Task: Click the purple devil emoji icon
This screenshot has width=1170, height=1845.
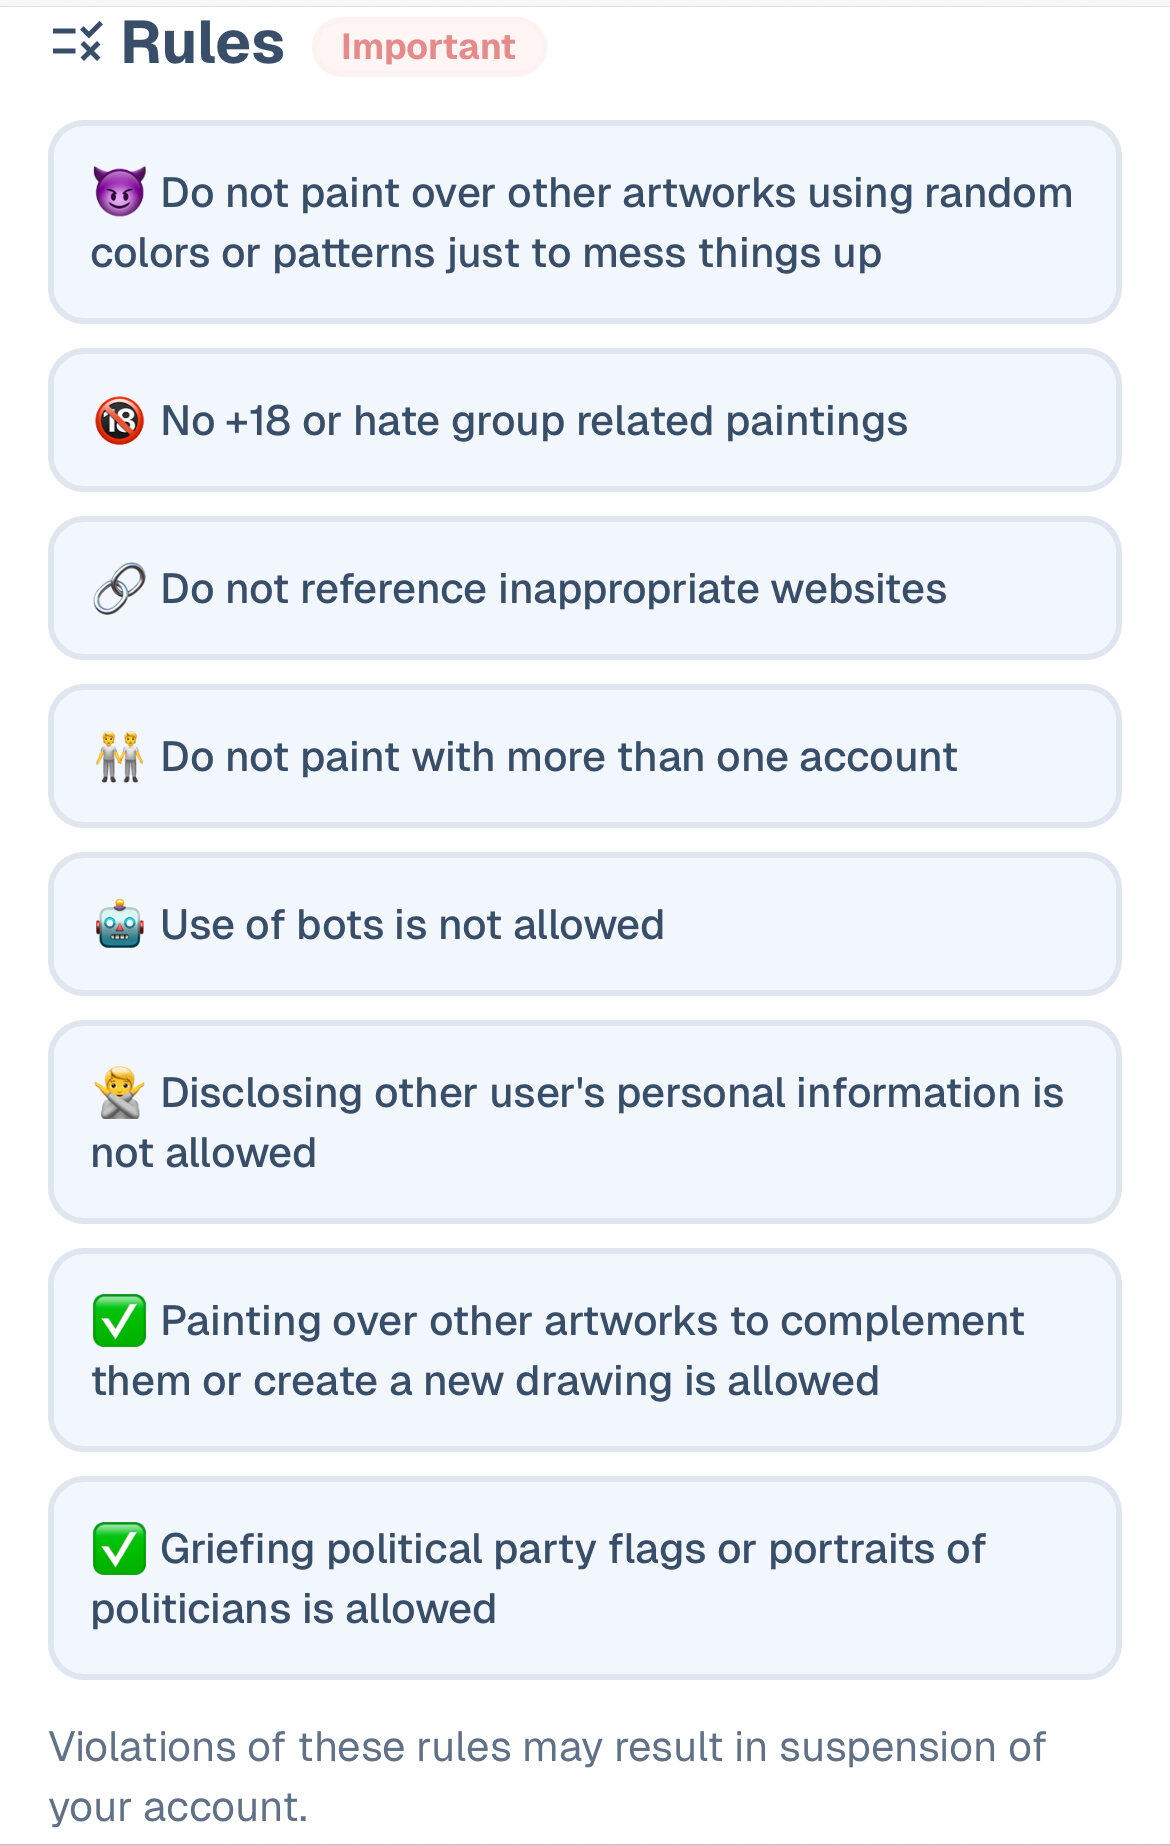Action: 119,192
